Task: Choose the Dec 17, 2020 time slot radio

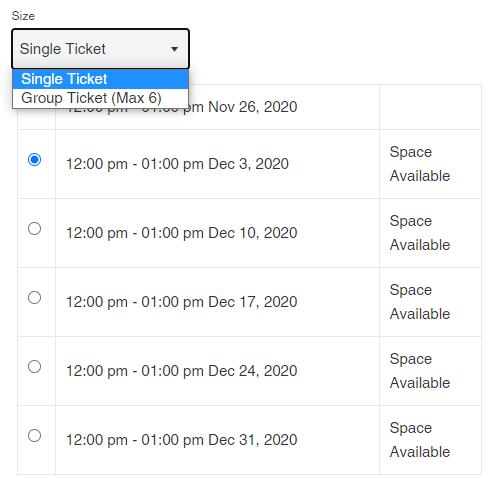Action: [34, 297]
